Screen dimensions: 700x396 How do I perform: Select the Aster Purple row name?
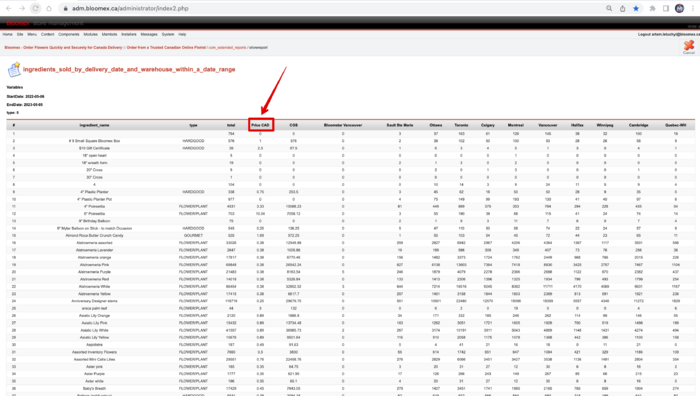94,374
